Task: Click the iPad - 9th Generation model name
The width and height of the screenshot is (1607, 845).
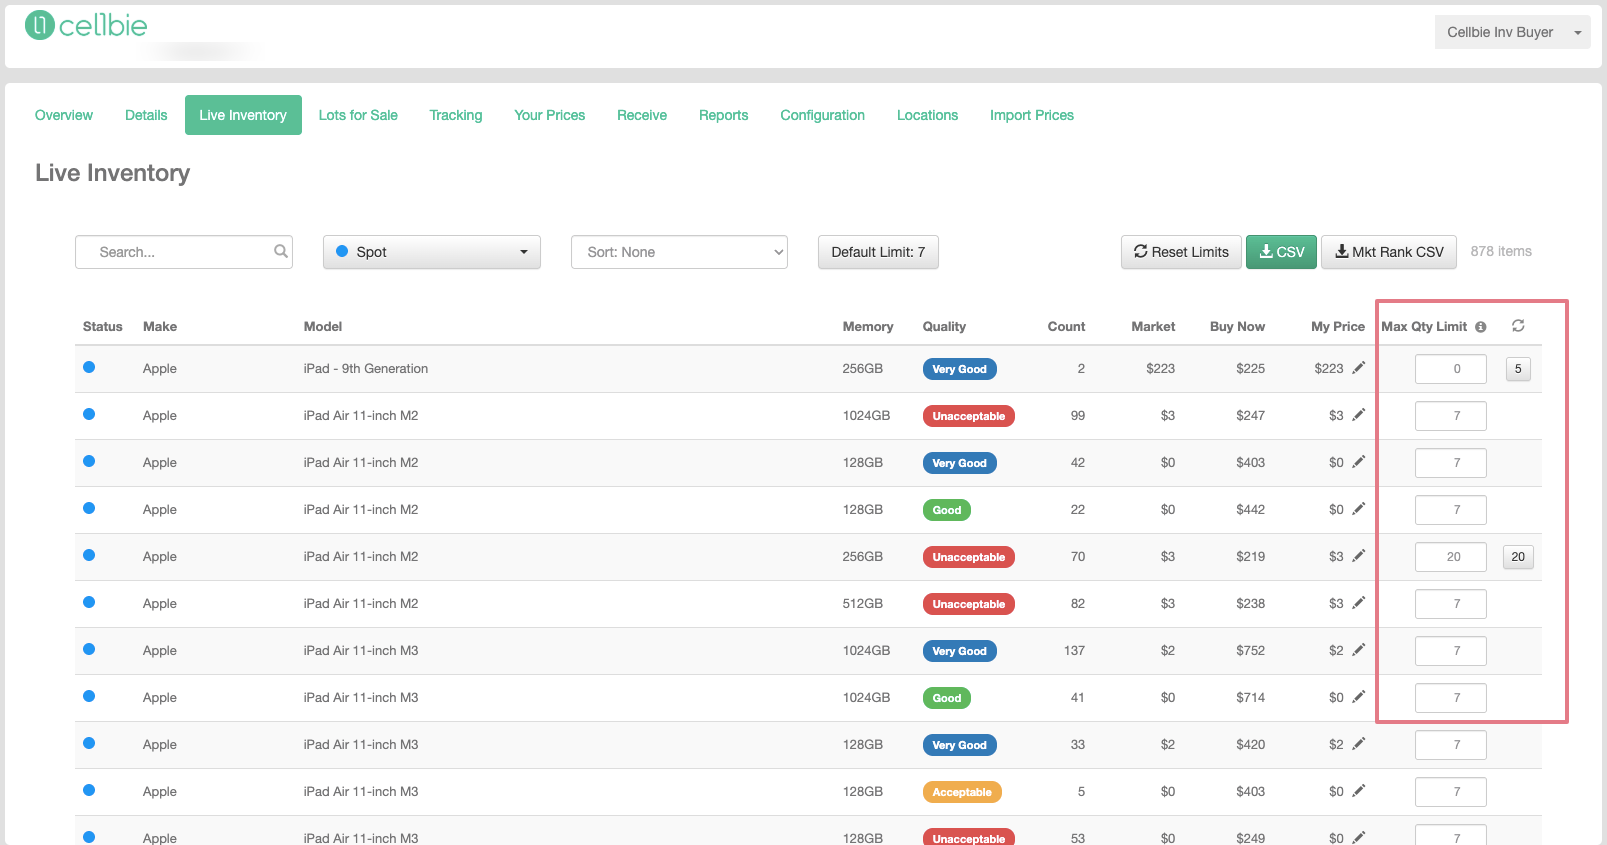Action: [x=366, y=368]
